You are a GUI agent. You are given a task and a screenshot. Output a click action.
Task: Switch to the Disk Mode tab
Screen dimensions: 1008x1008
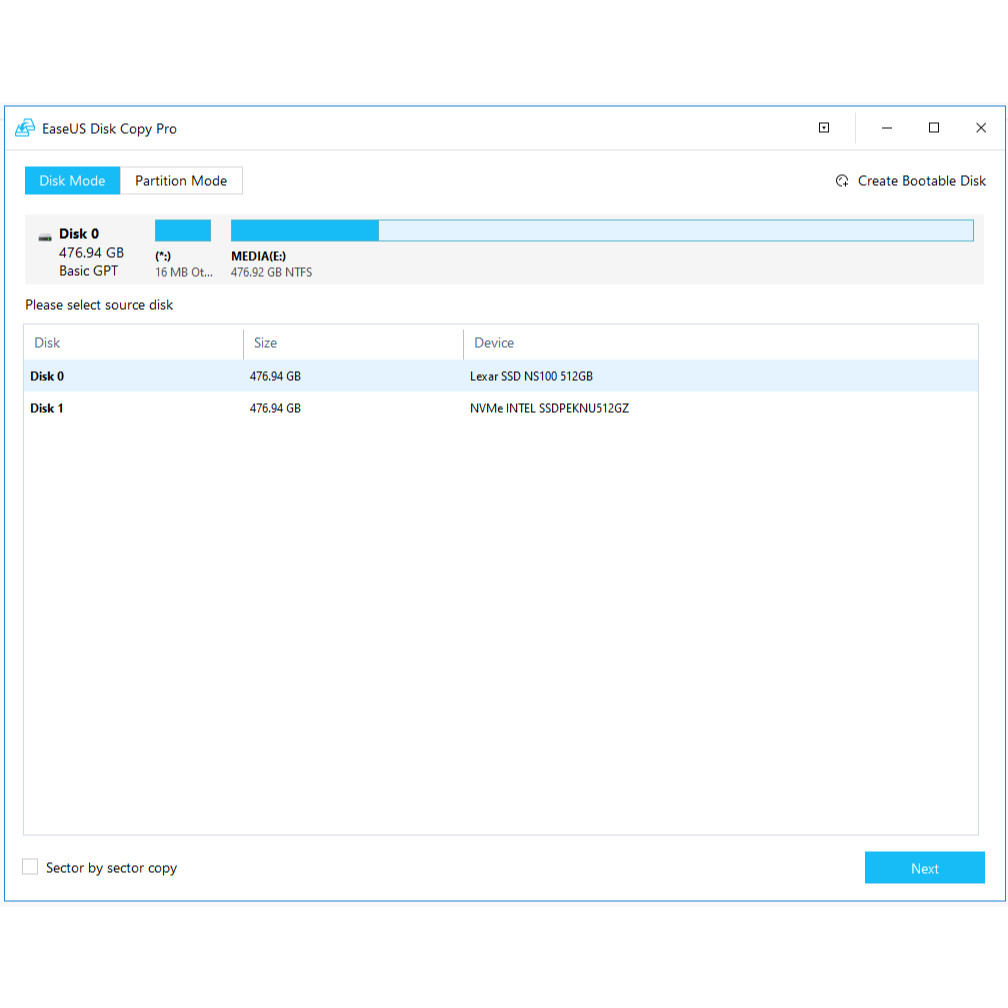point(72,181)
